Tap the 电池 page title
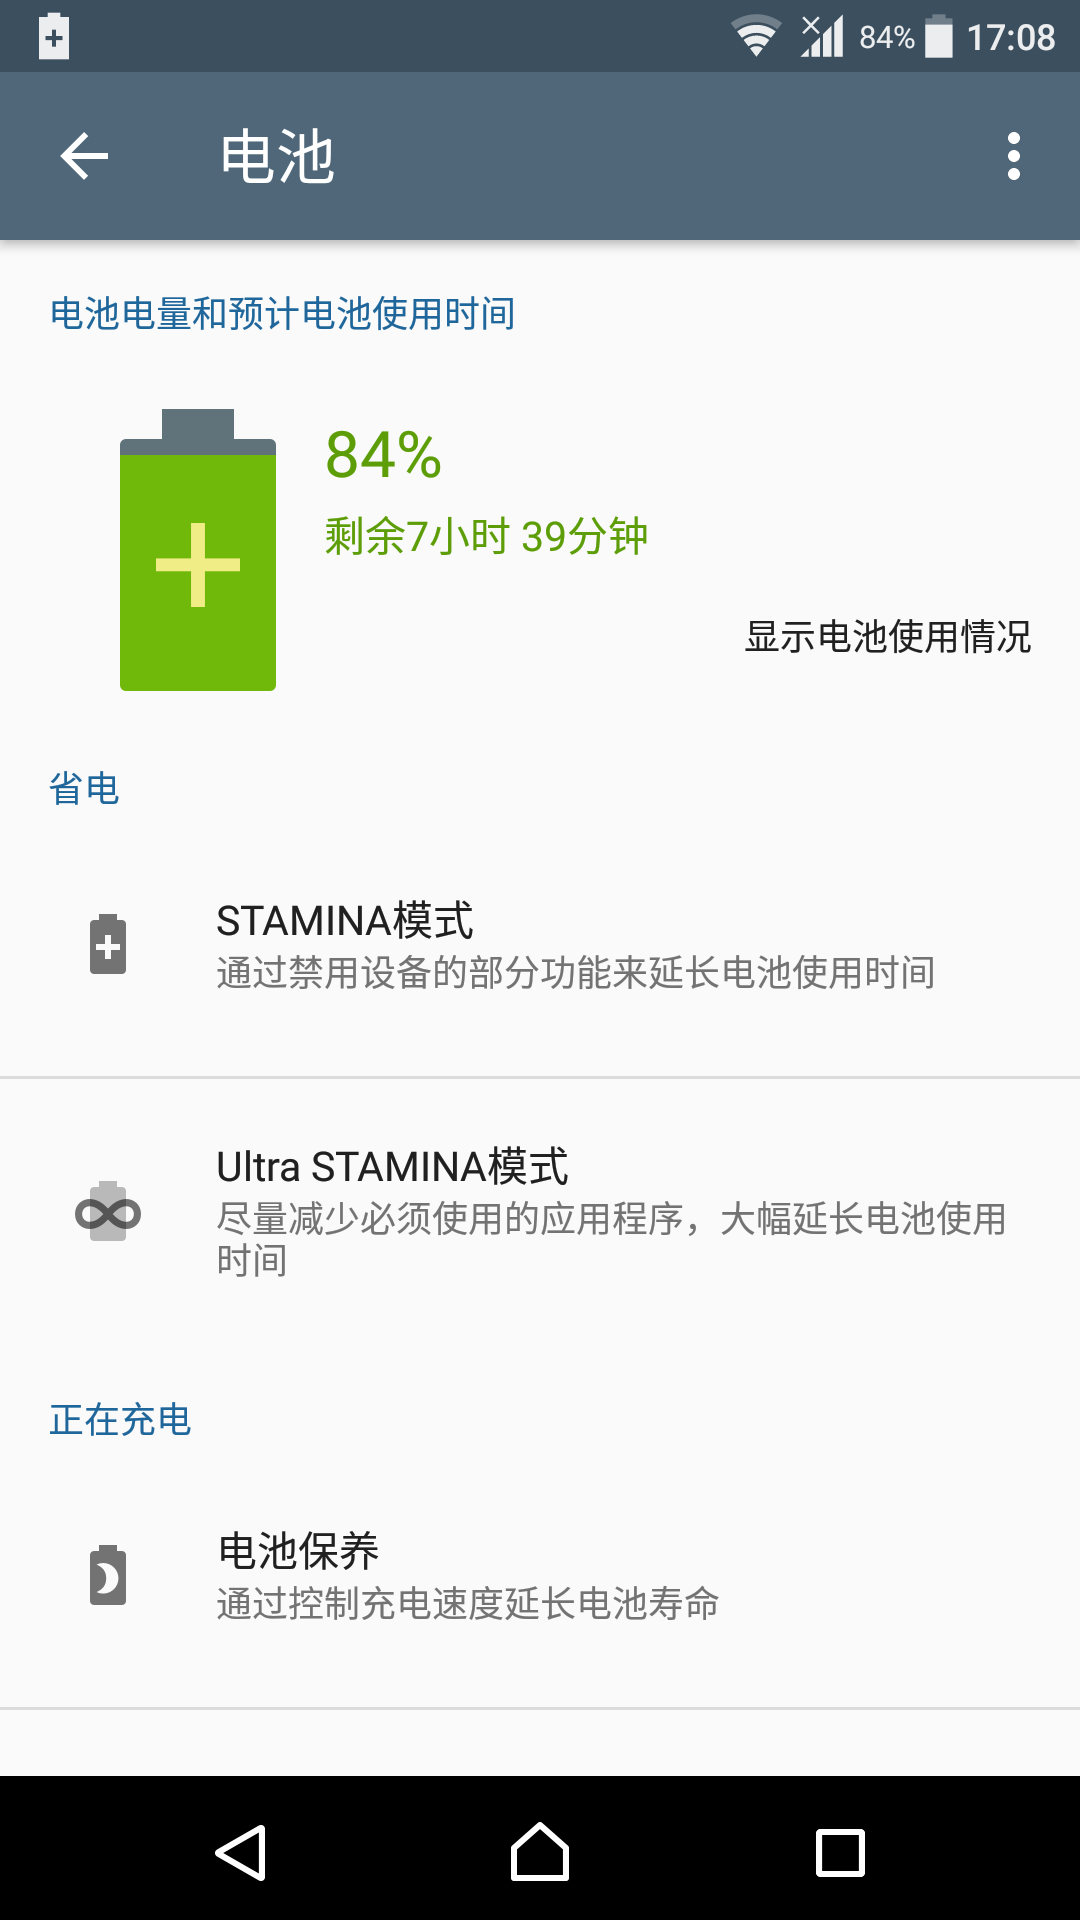The image size is (1080, 1920). tap(277, 157)
